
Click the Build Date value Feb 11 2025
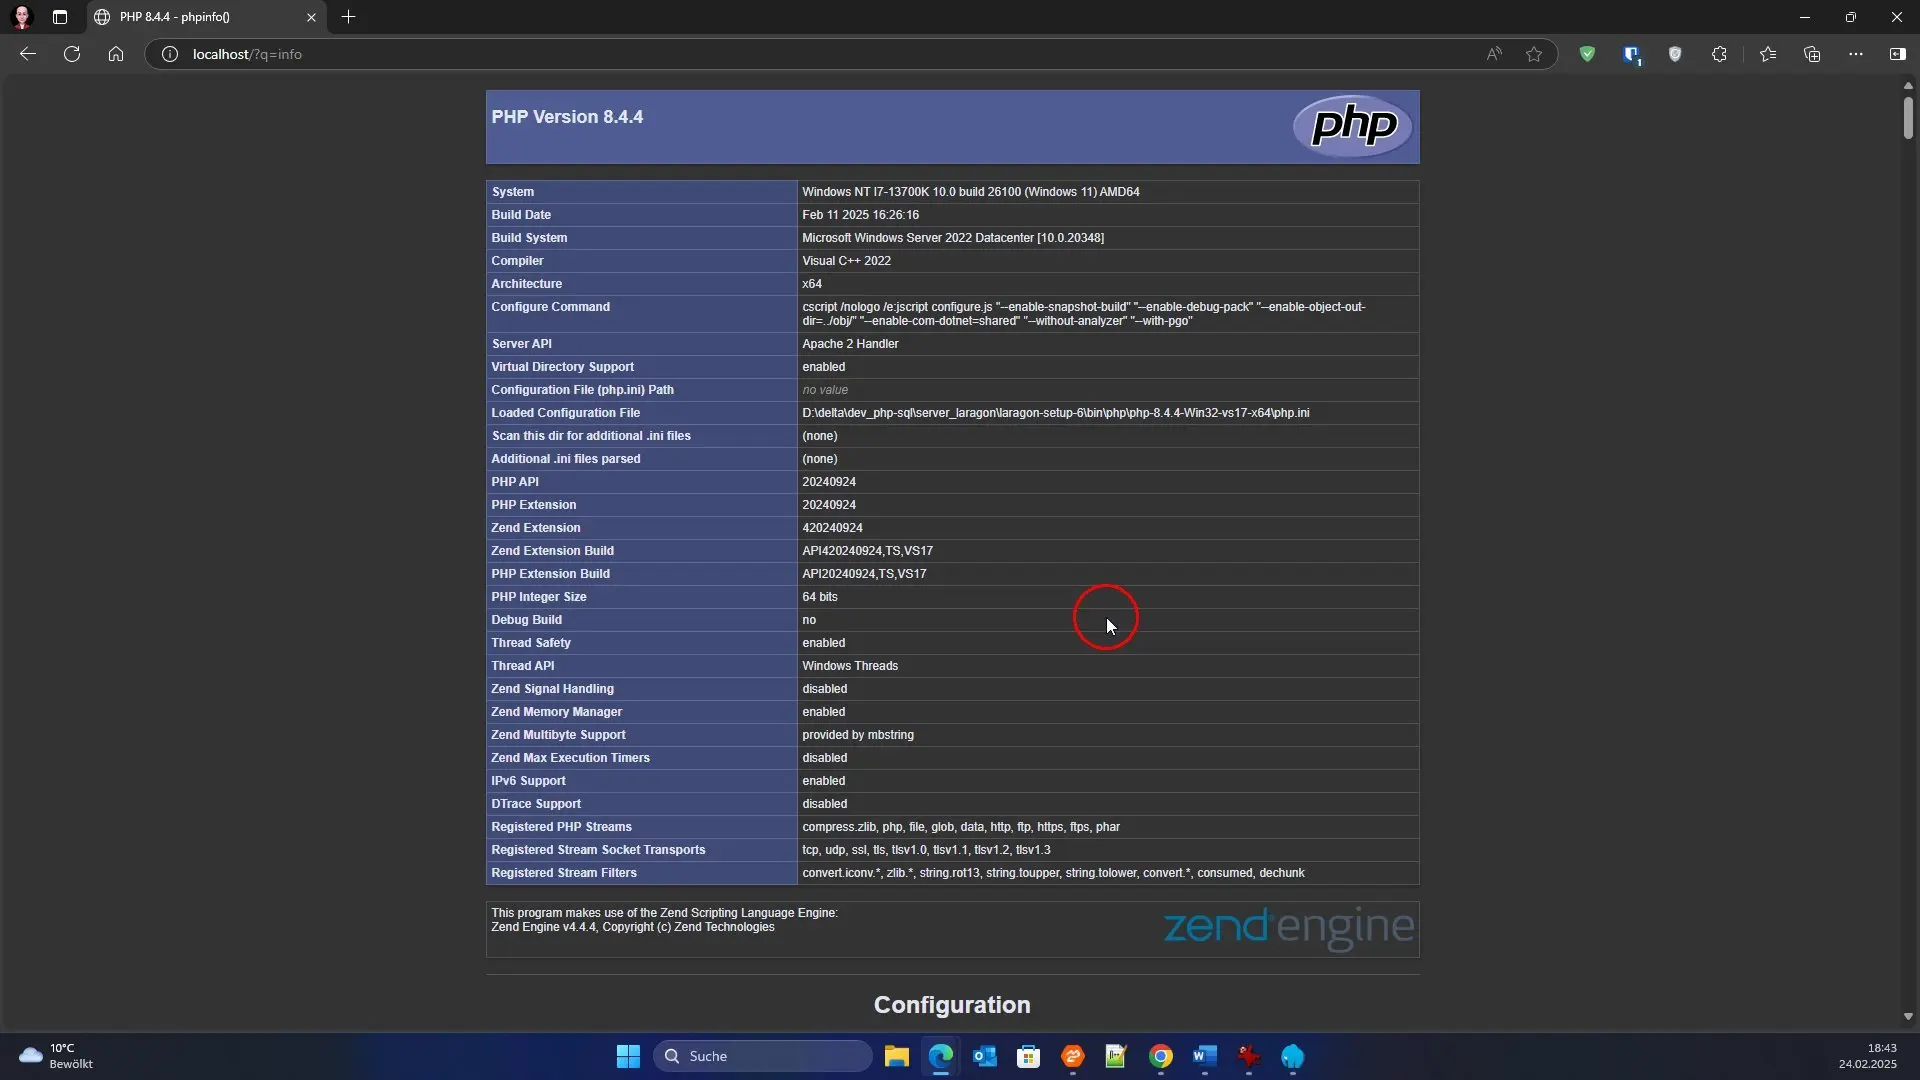pyautogui.click(x=860, y=215)
